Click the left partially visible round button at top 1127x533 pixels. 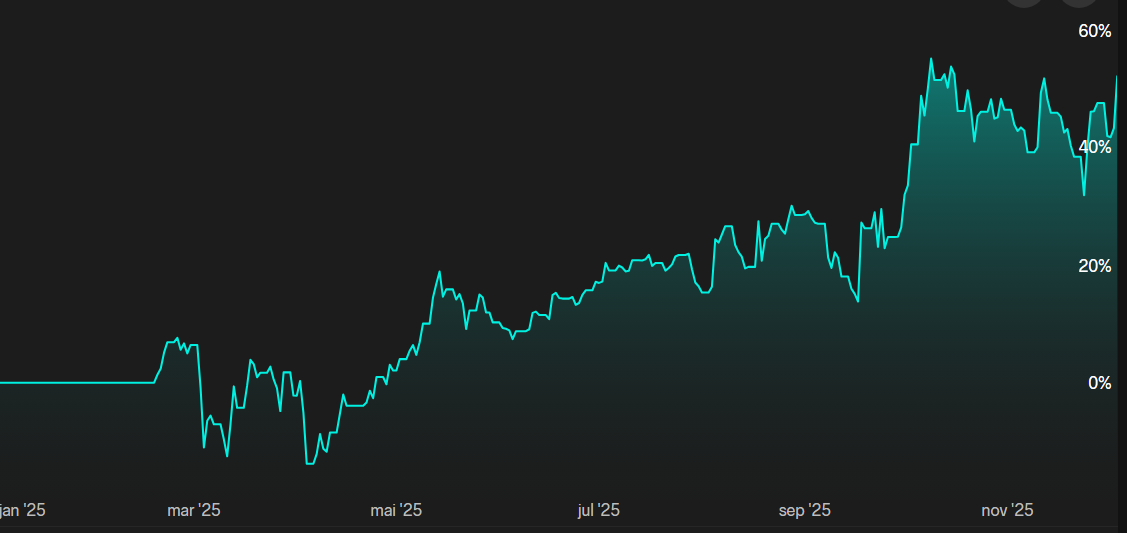(1025, 3)
